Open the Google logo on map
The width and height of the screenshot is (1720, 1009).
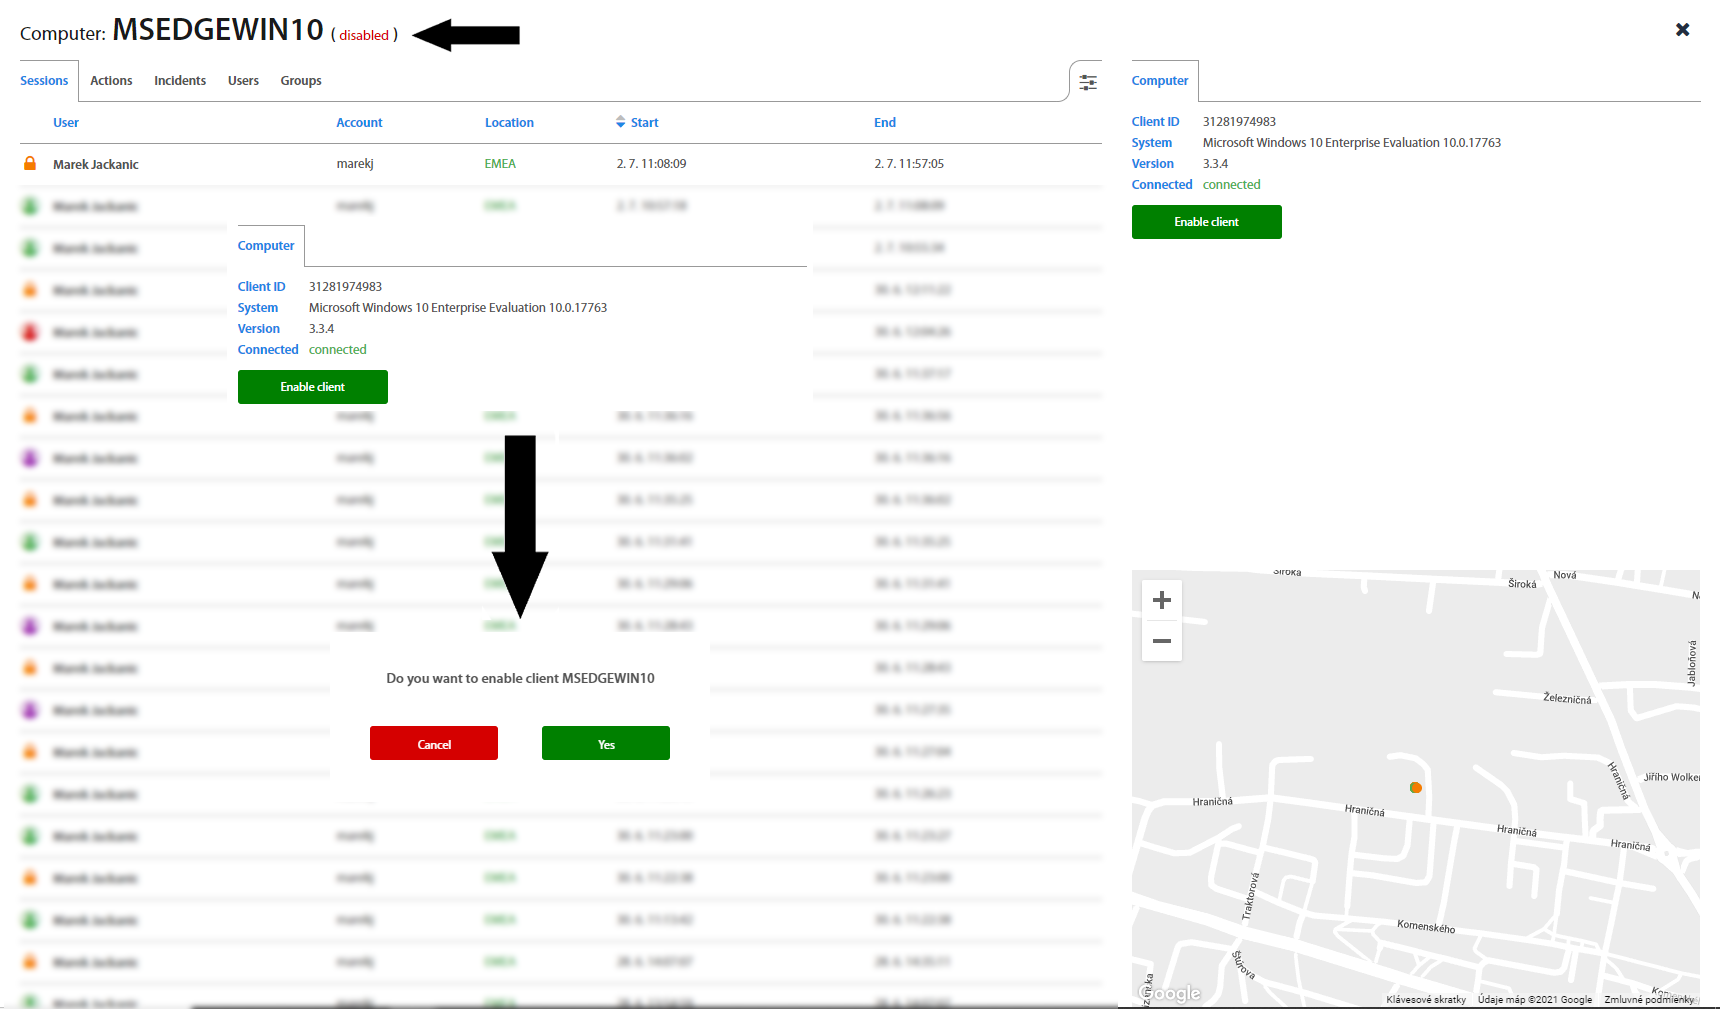1171,993
